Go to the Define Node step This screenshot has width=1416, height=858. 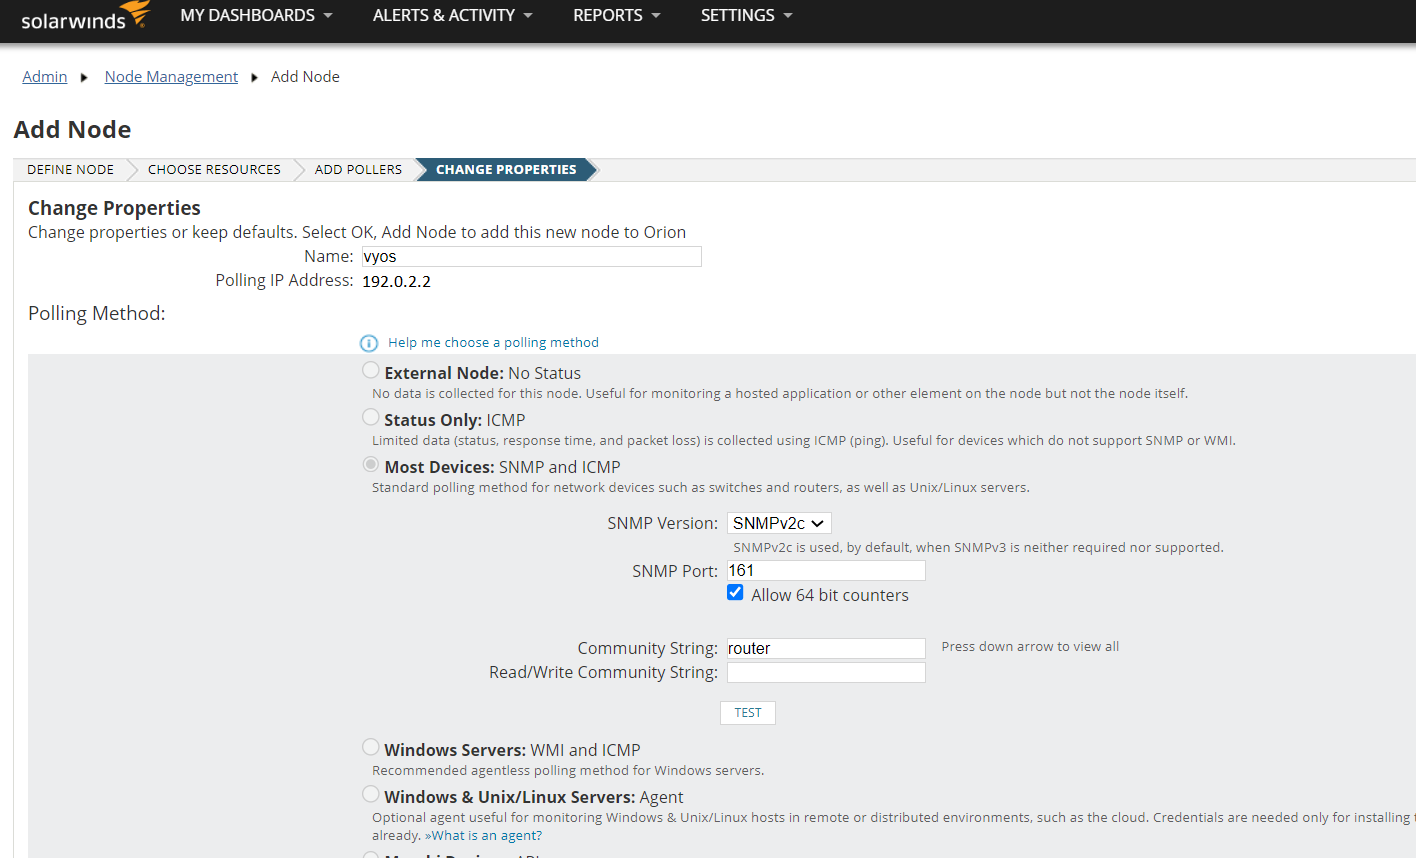(x=70, y=170)
